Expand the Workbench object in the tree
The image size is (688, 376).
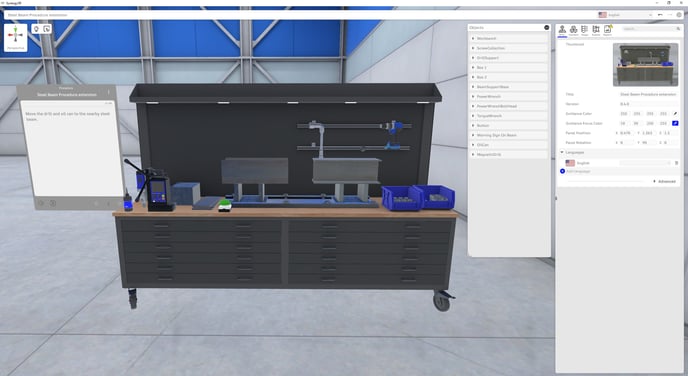click(473, 39)
